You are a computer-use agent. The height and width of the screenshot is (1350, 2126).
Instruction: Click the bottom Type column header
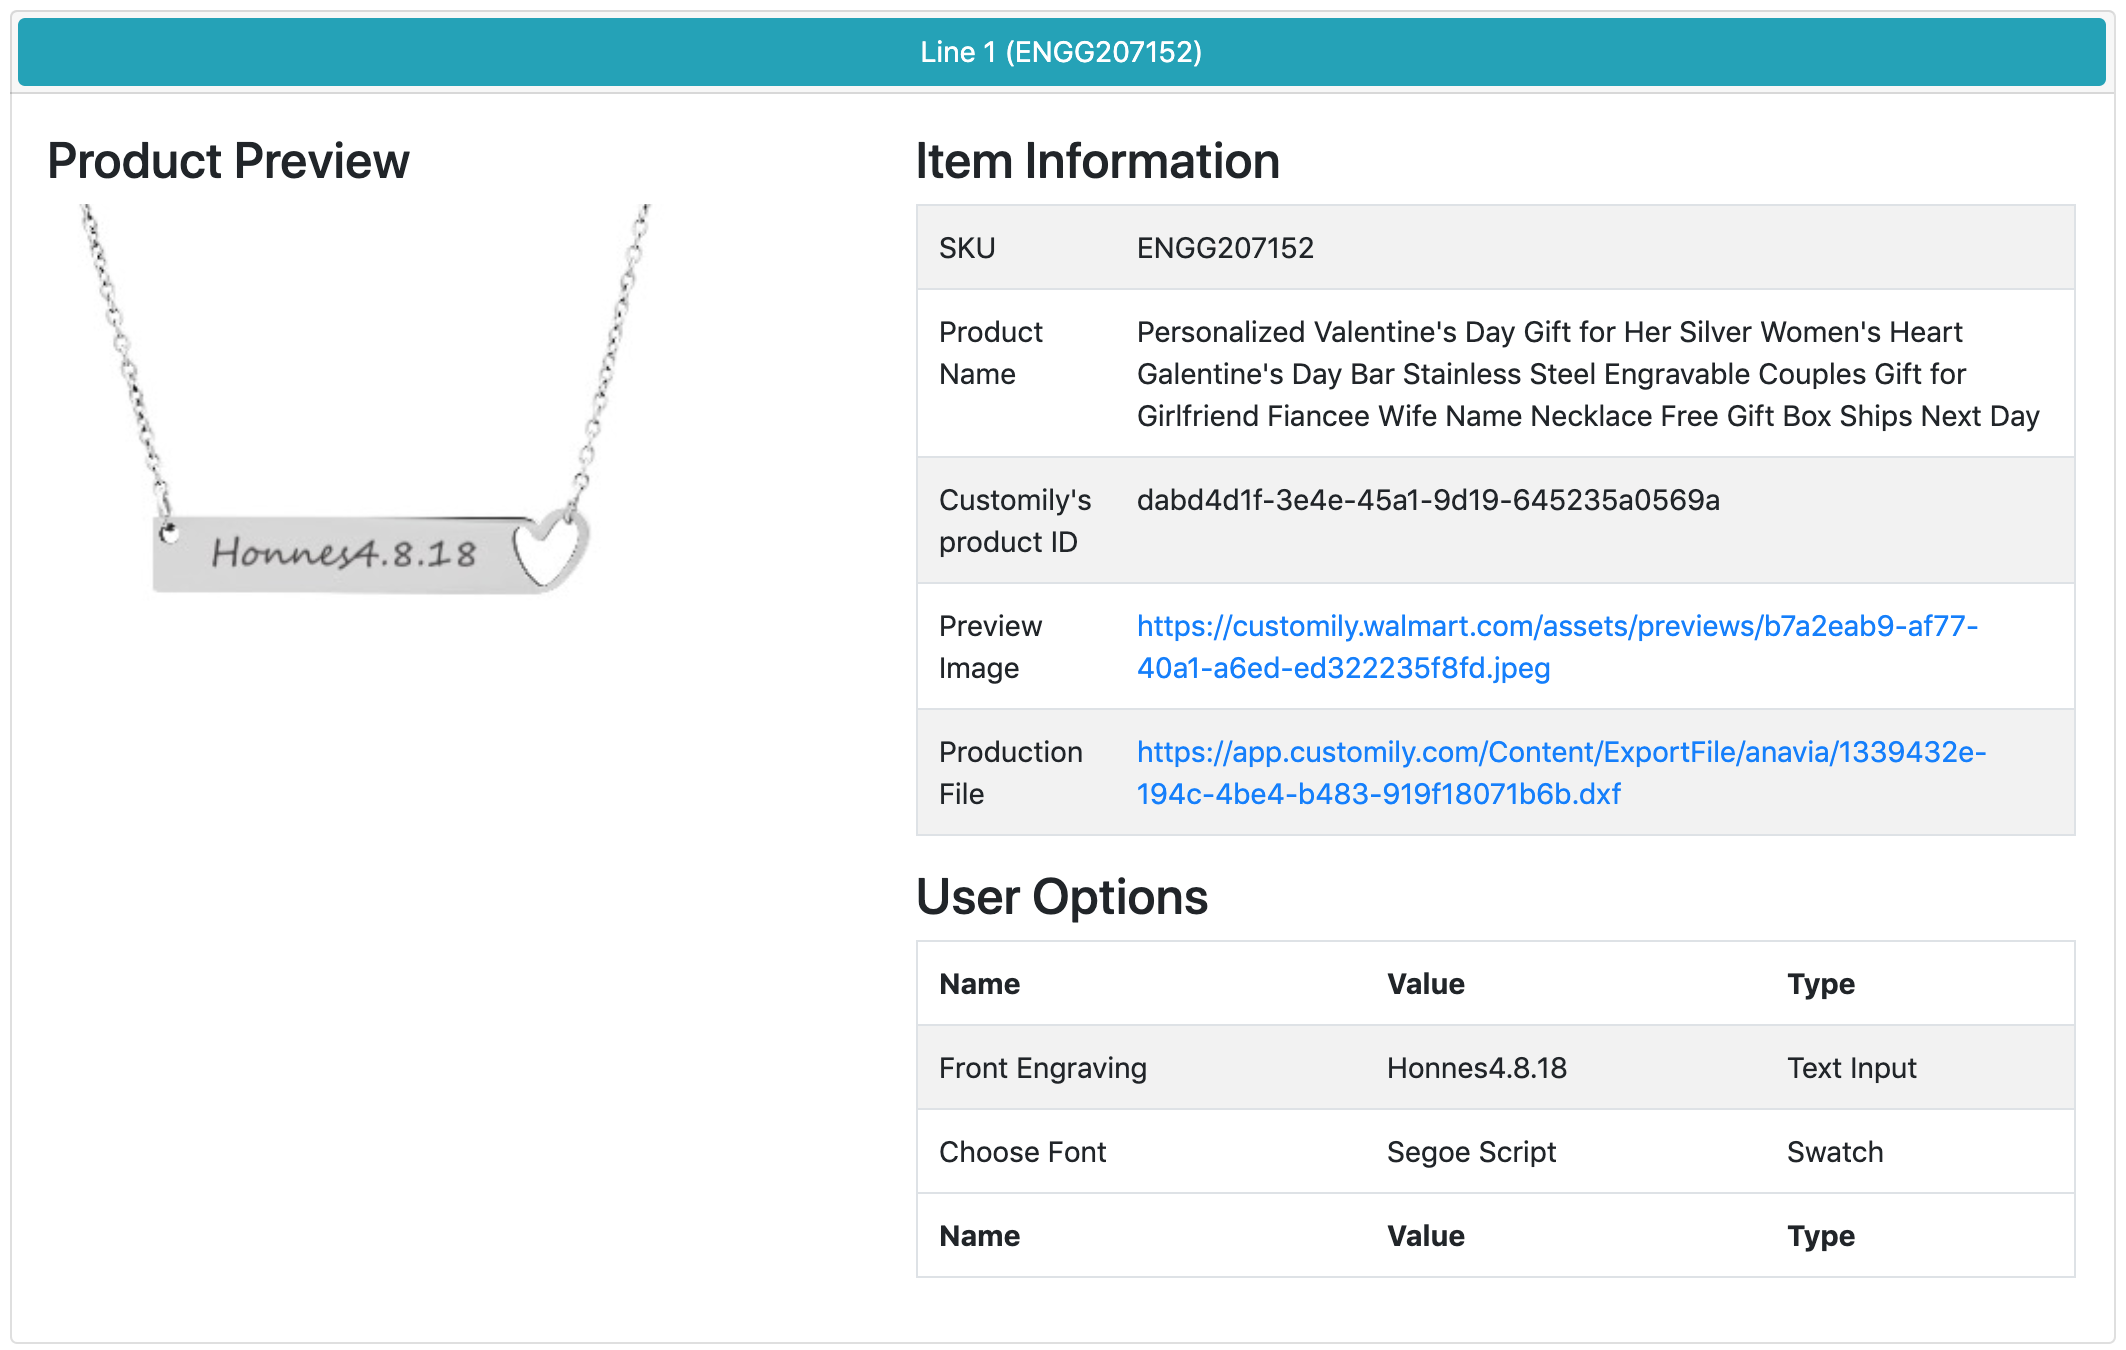click(x=1820, y=1236)
